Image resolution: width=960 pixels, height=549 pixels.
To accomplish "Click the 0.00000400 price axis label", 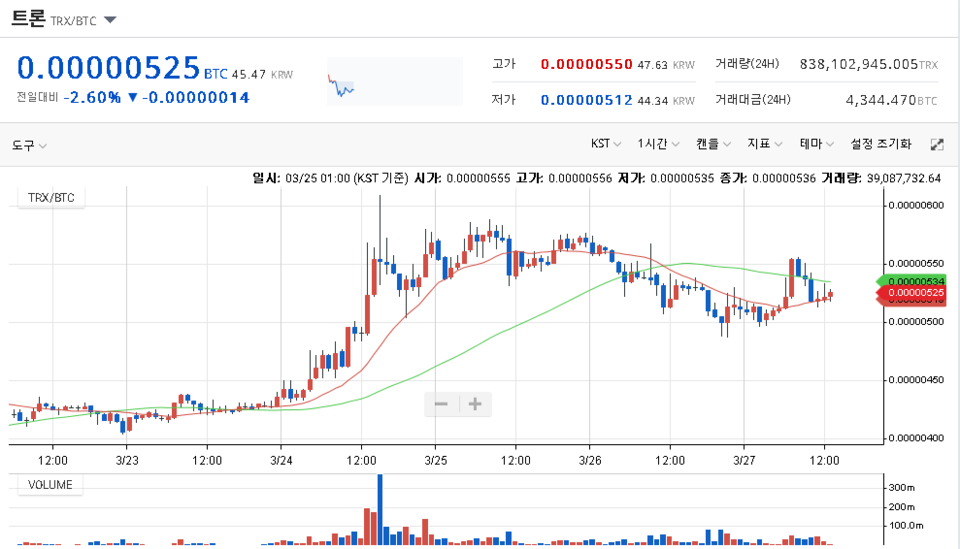I will click(x=916, y=438).
